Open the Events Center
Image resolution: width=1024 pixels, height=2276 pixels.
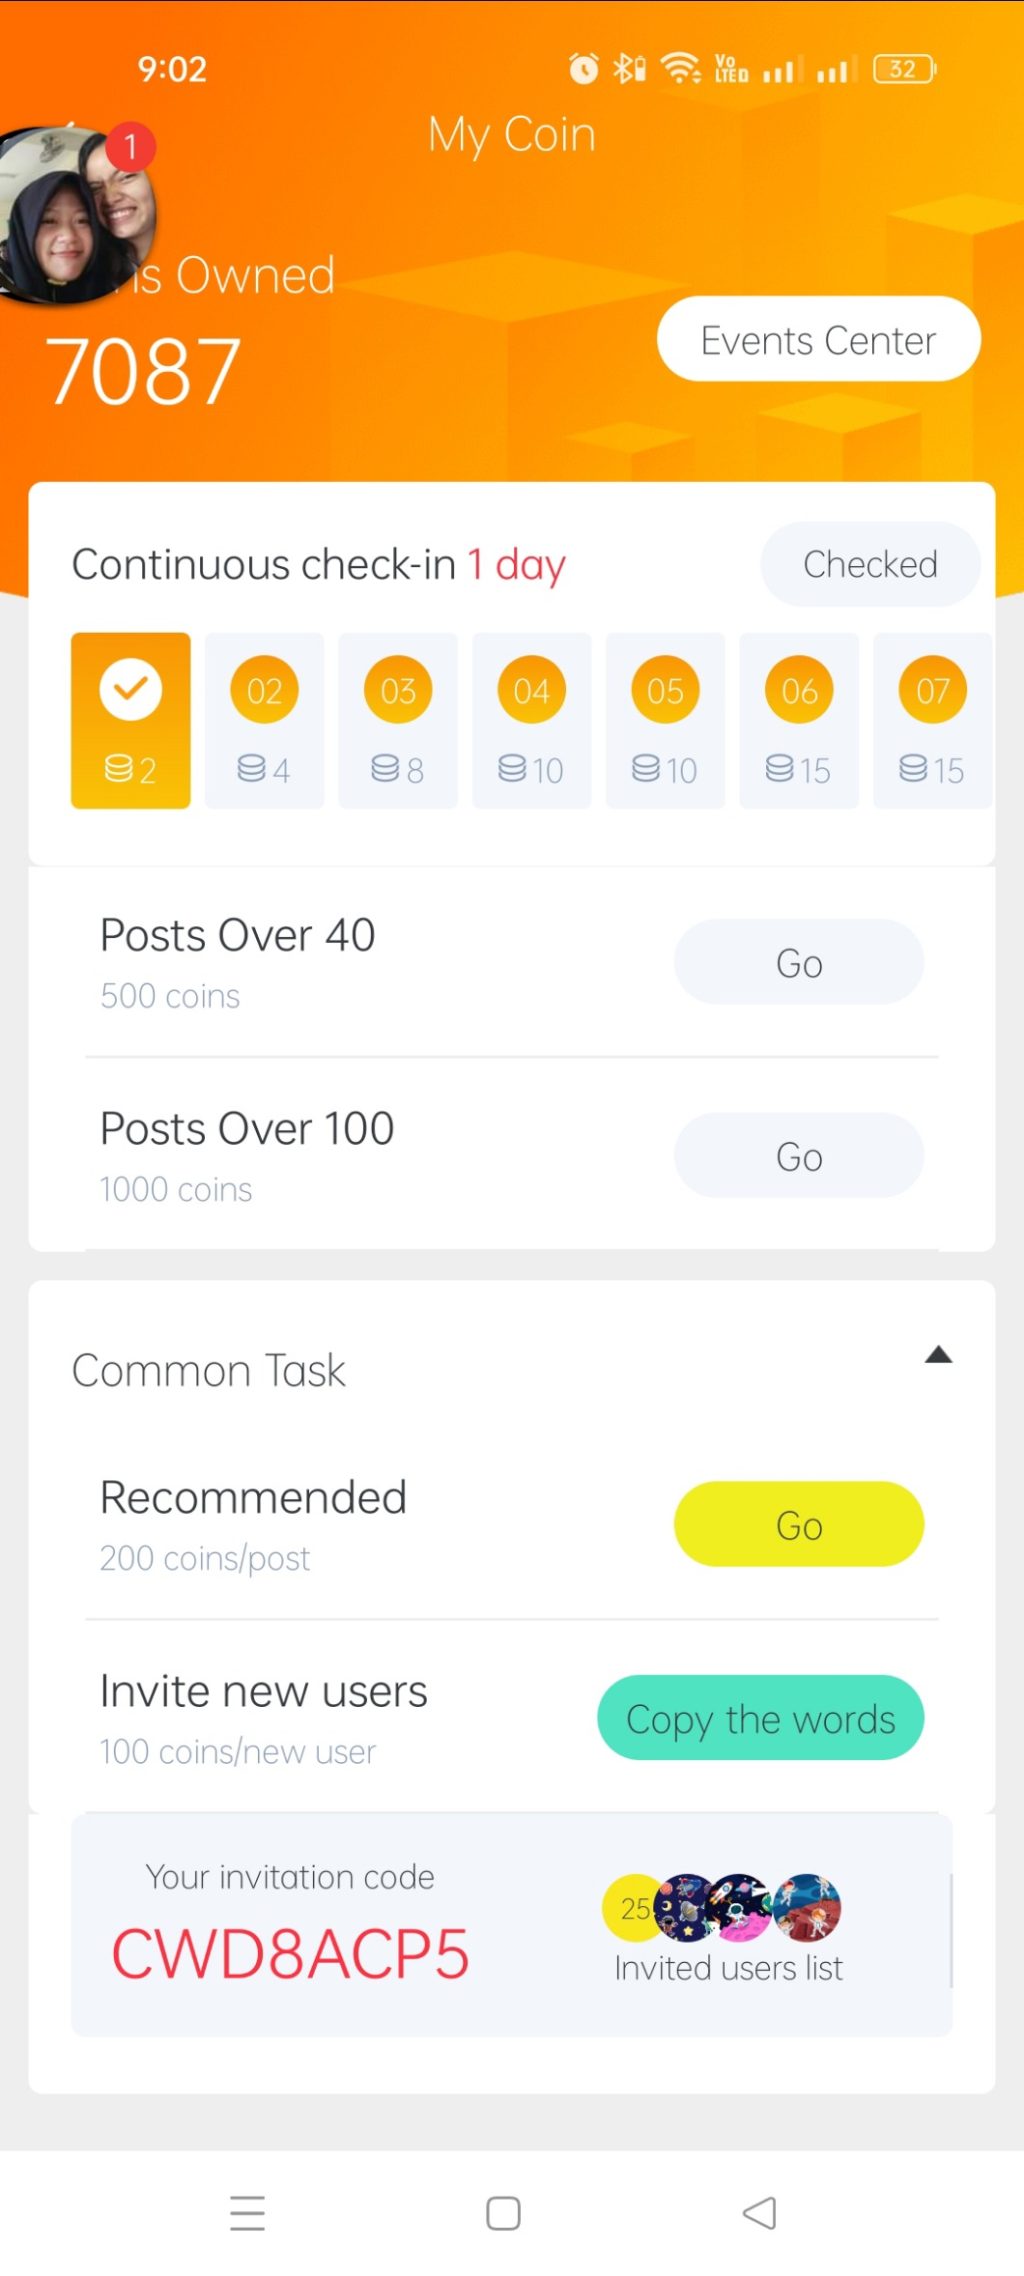pos(818,340)
